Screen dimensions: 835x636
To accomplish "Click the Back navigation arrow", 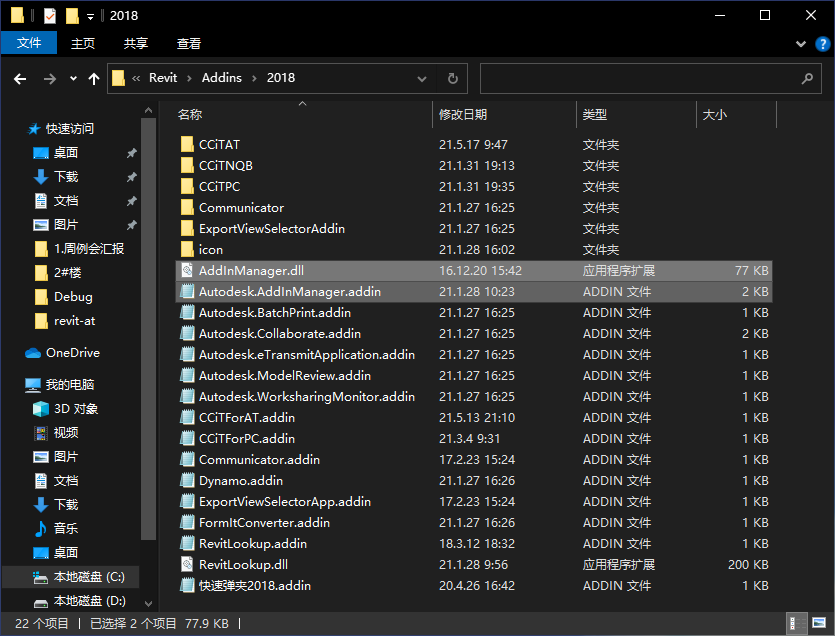I will click(20, 79).
